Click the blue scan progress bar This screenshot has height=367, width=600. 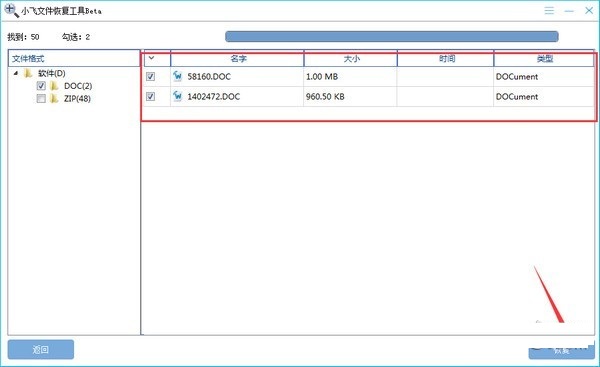pyautogui.click(x=391, y=36)
